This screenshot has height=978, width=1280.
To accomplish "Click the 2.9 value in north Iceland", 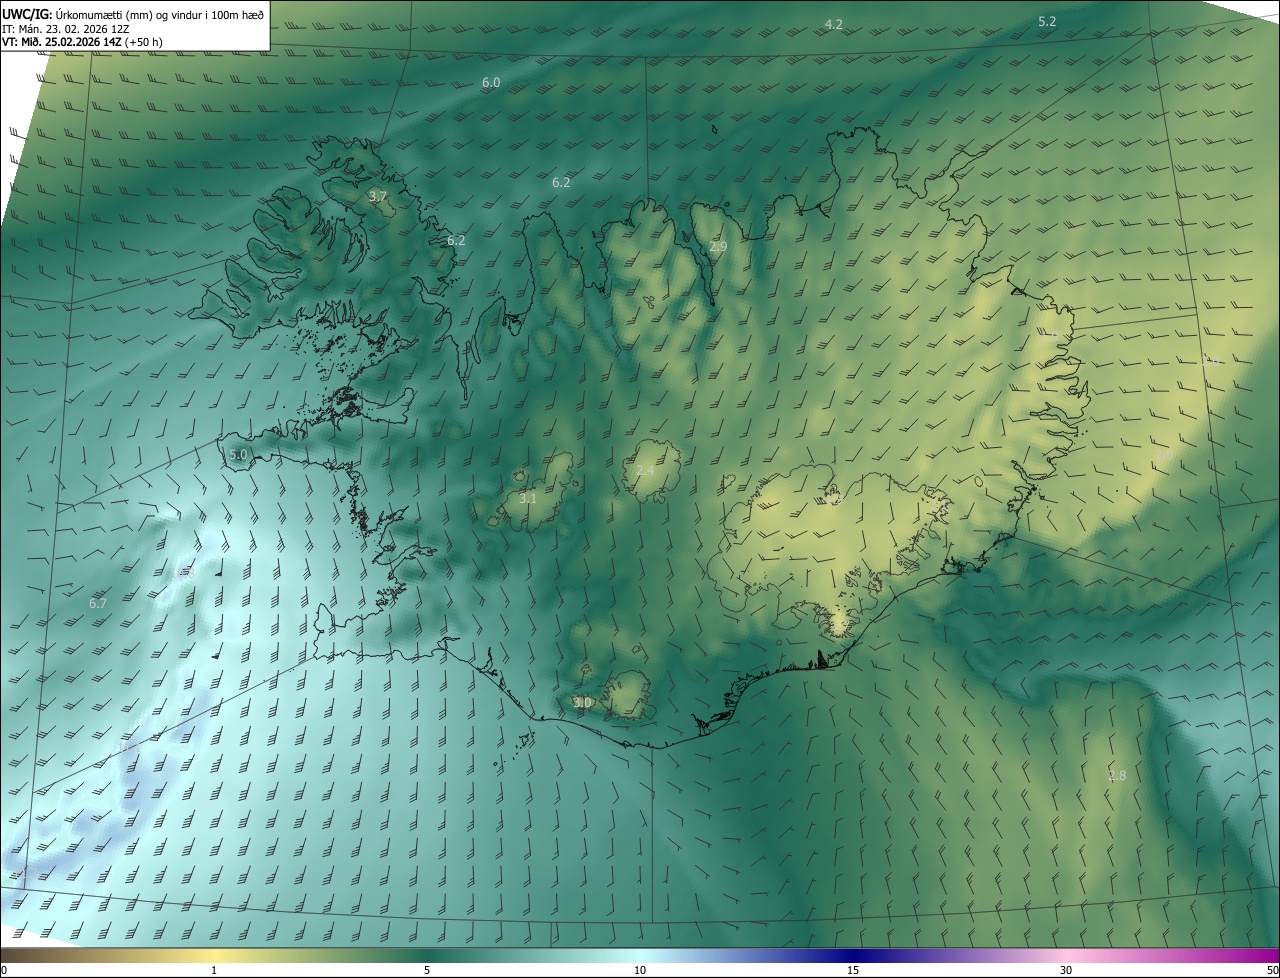I will click(x=718, y=246).
